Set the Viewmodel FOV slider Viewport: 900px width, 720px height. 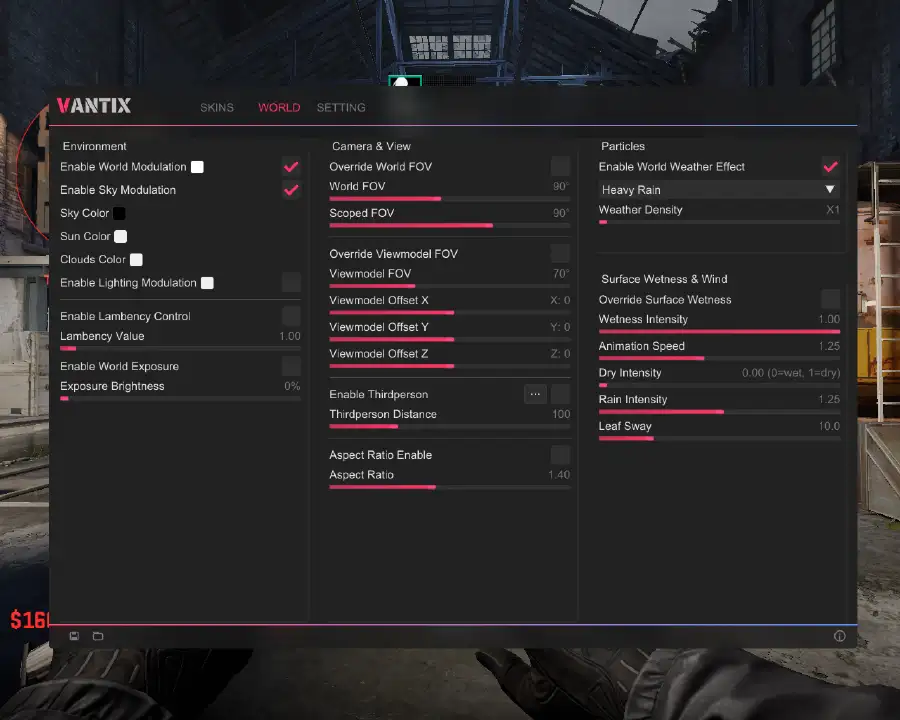(x=449, y=286)
